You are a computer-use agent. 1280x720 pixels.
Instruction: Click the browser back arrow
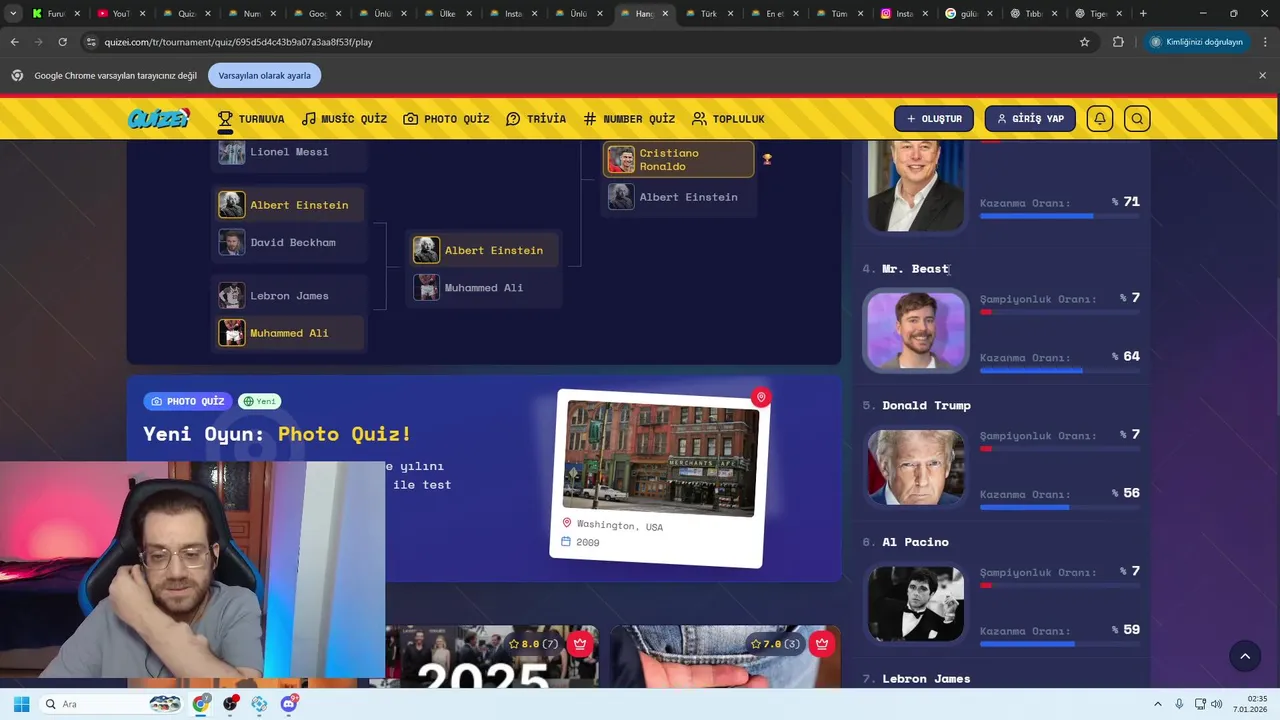14,42
